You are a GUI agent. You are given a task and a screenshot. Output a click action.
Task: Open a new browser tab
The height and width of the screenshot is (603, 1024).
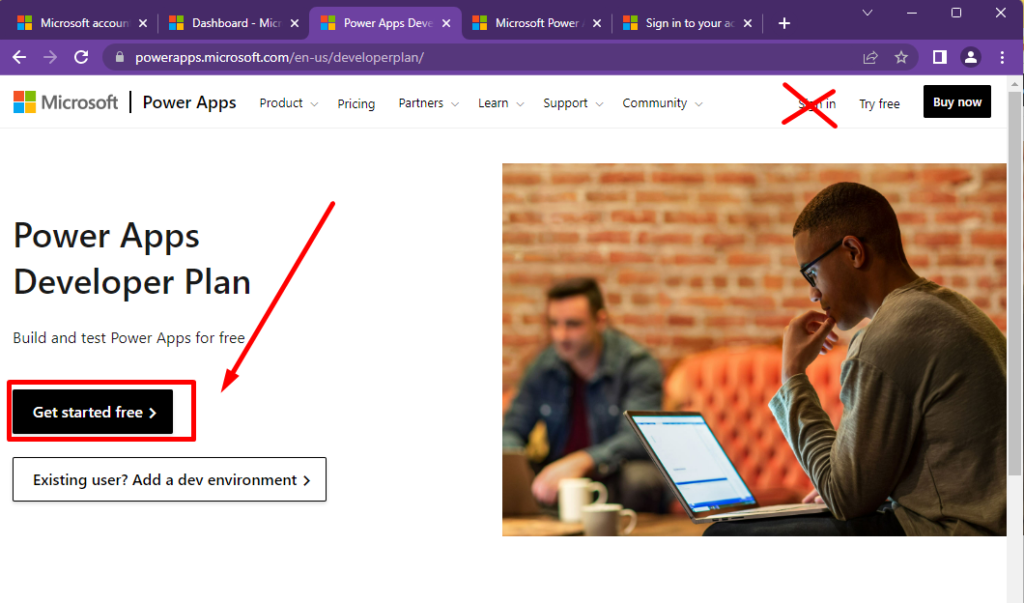tap(784, 24)
